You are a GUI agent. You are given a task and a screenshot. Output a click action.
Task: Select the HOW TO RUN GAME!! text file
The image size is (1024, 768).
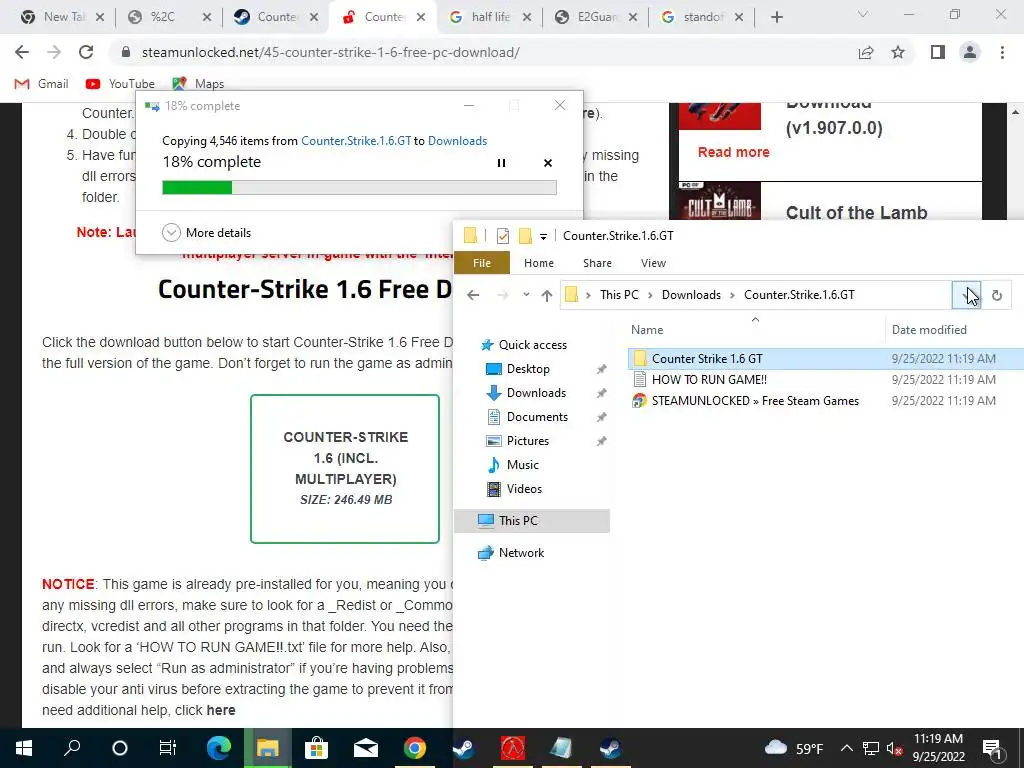(x=709, y=379)
